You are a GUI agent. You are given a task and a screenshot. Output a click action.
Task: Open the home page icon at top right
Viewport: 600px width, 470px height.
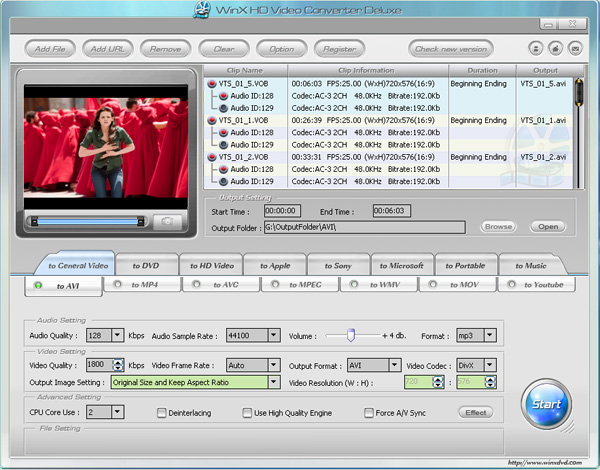554,48
